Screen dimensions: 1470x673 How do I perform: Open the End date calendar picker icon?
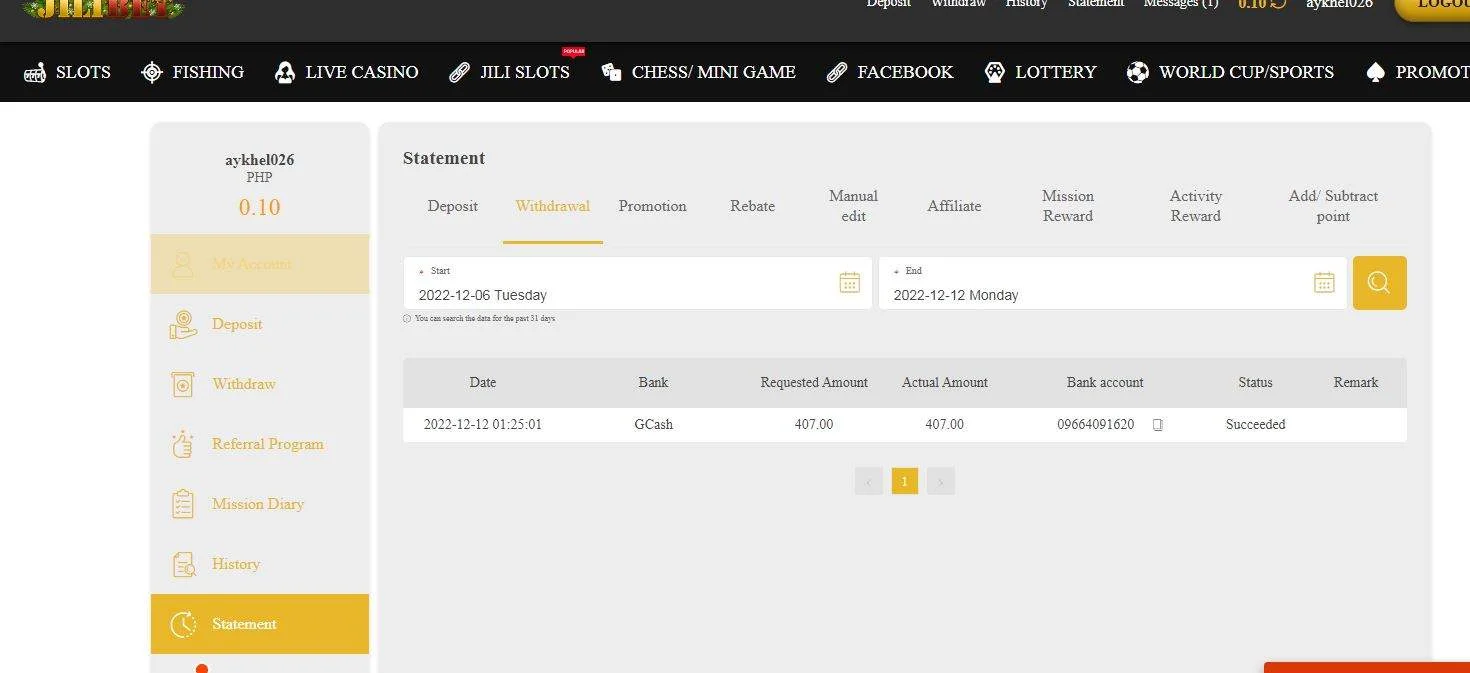1324,283
